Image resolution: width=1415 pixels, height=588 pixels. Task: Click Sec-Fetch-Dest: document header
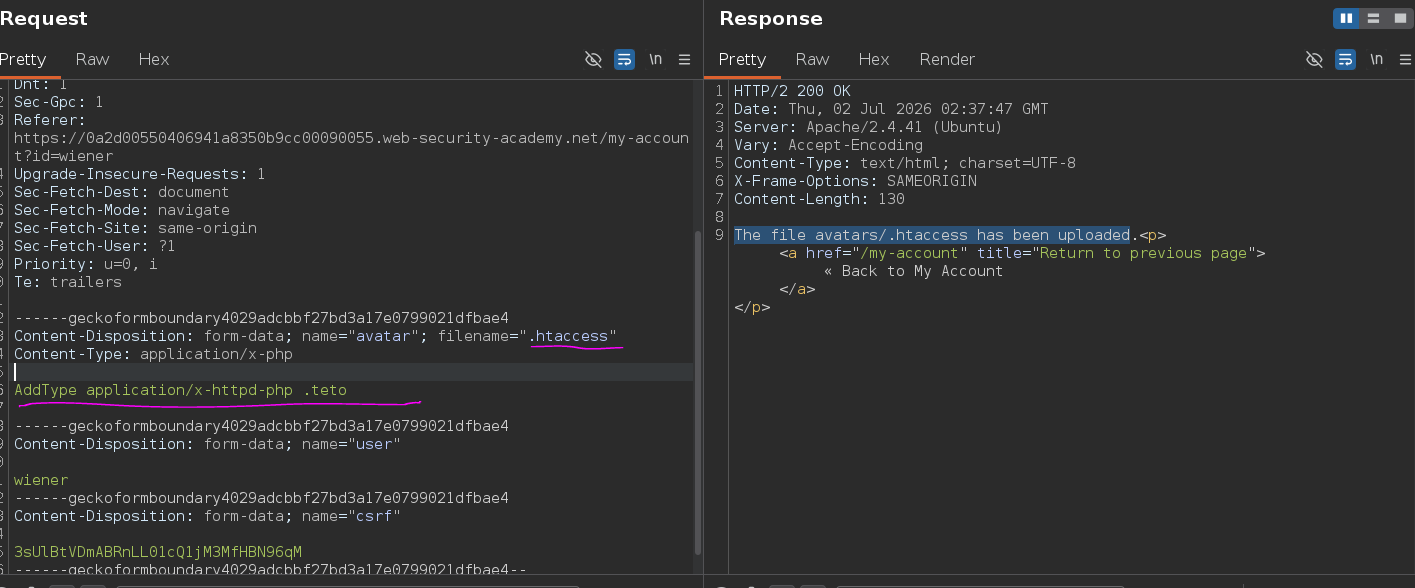coord(121,192)
